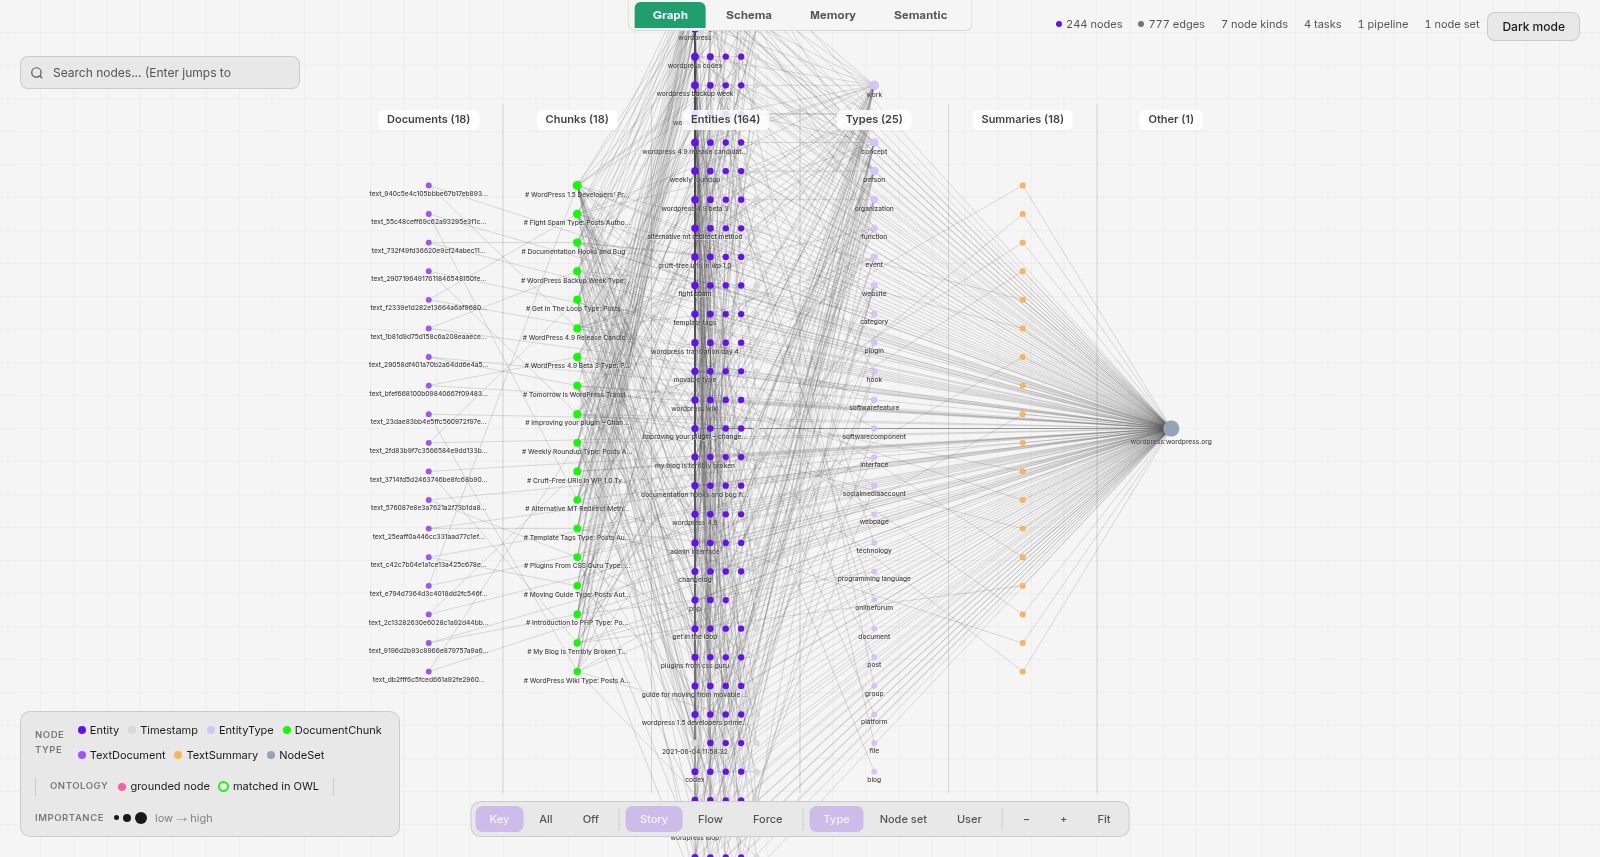1600x857 pixels.
Task: Enable Dark mode
Action: [x=1533, y=26]
